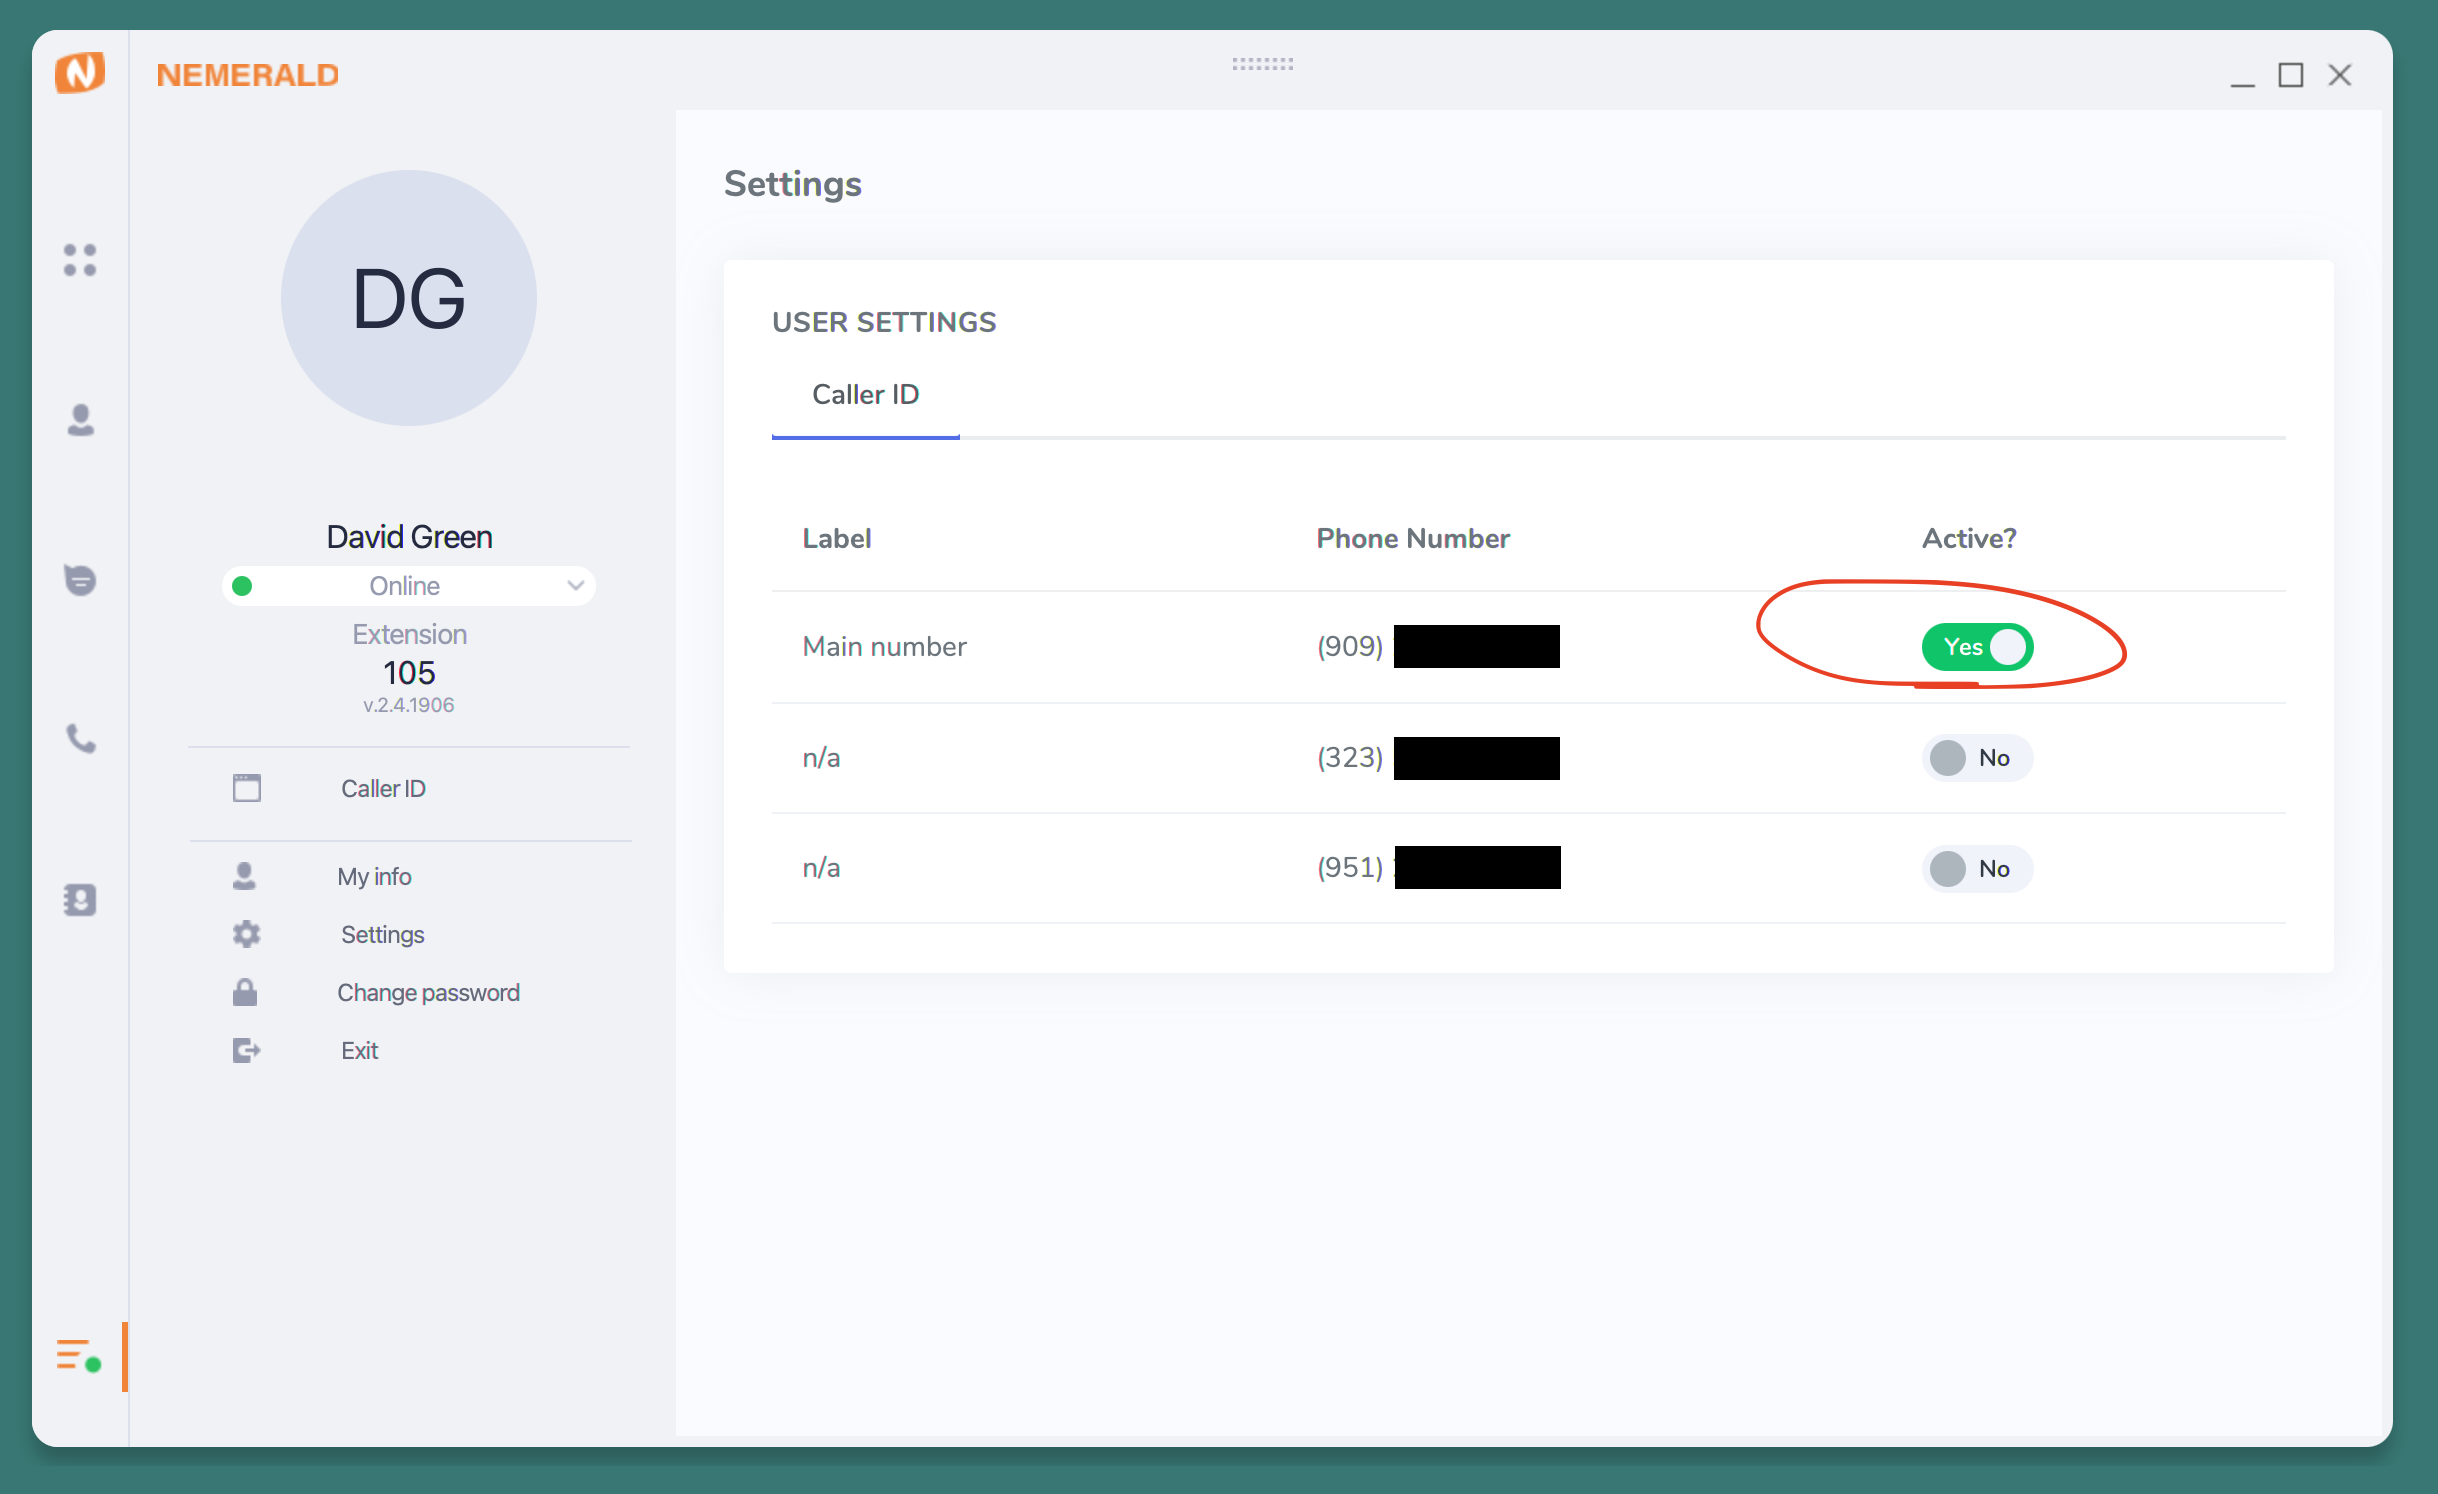Image resolution: width=2438 pixels, height=1494 pixels.
Task: Open My info menu item
Action: pos(374,877)
